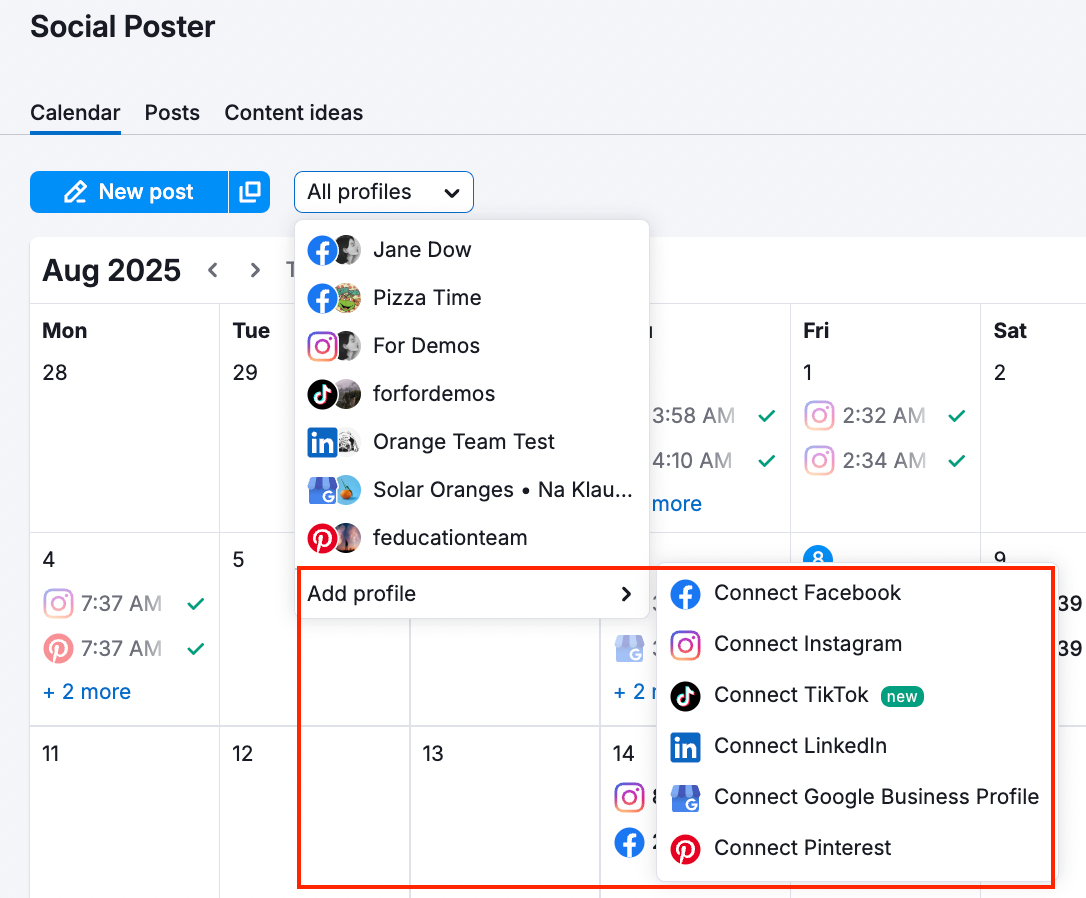This screenshot has width=1086, height=898.
Task: Switch to the Posts tab
Action: (171, 113)
